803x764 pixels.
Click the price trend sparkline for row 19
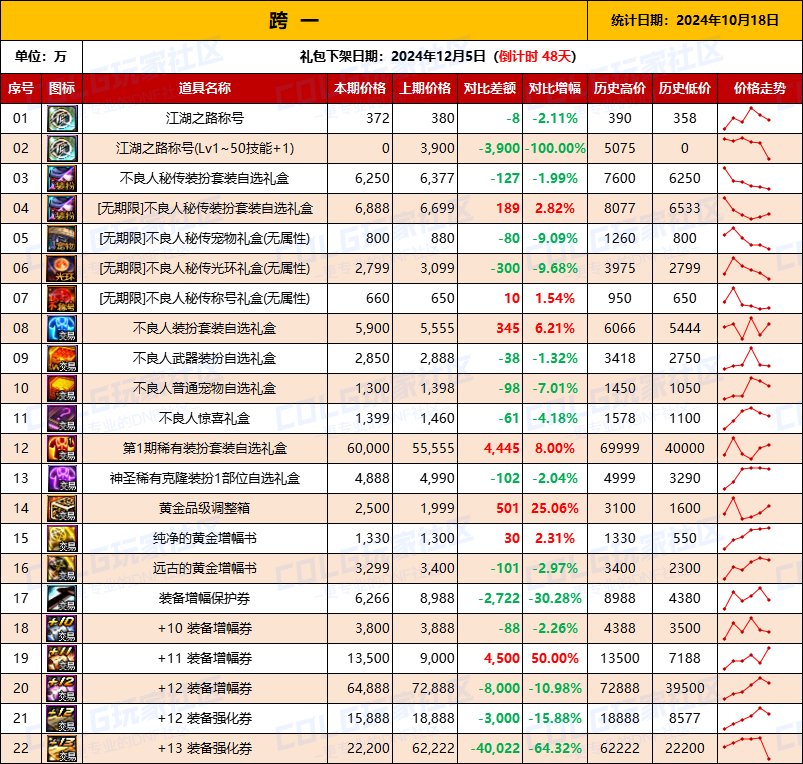[747, 658]
